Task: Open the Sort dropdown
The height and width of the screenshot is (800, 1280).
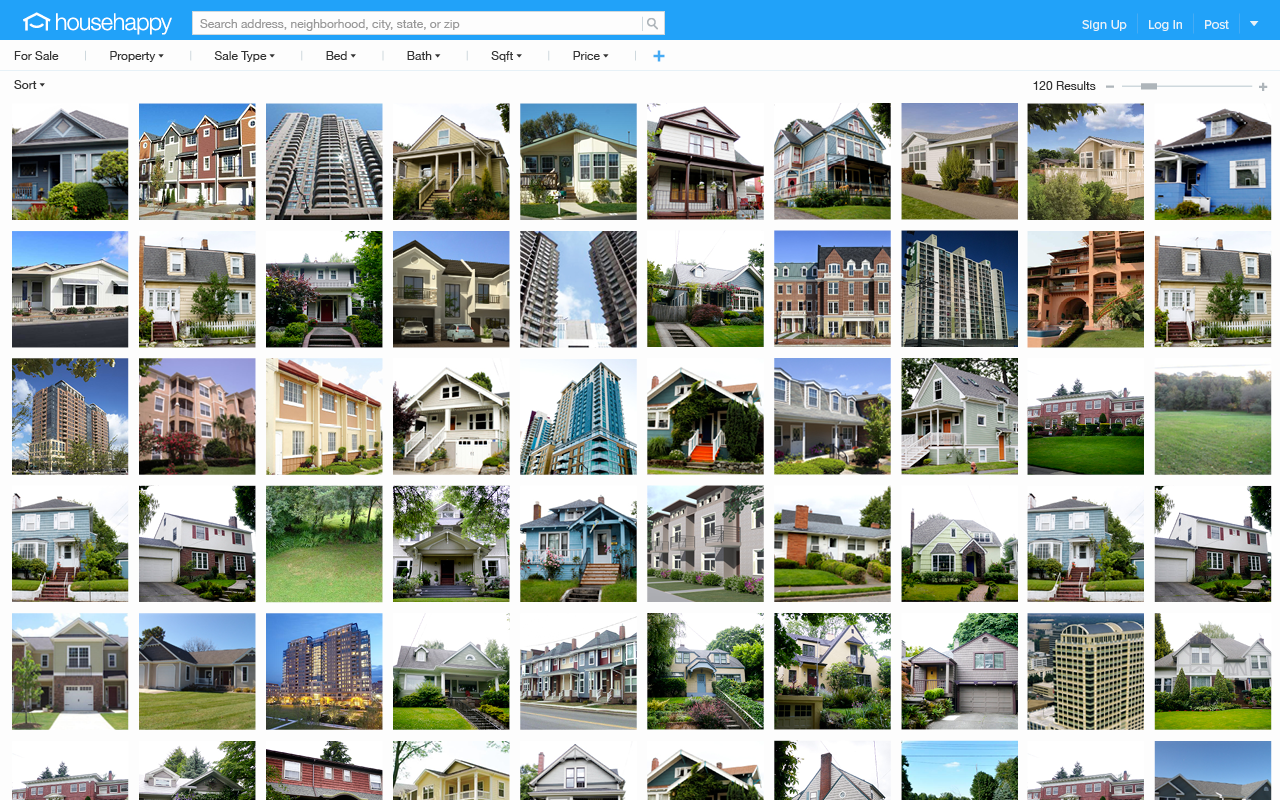Action: click(x=29, y=85)
